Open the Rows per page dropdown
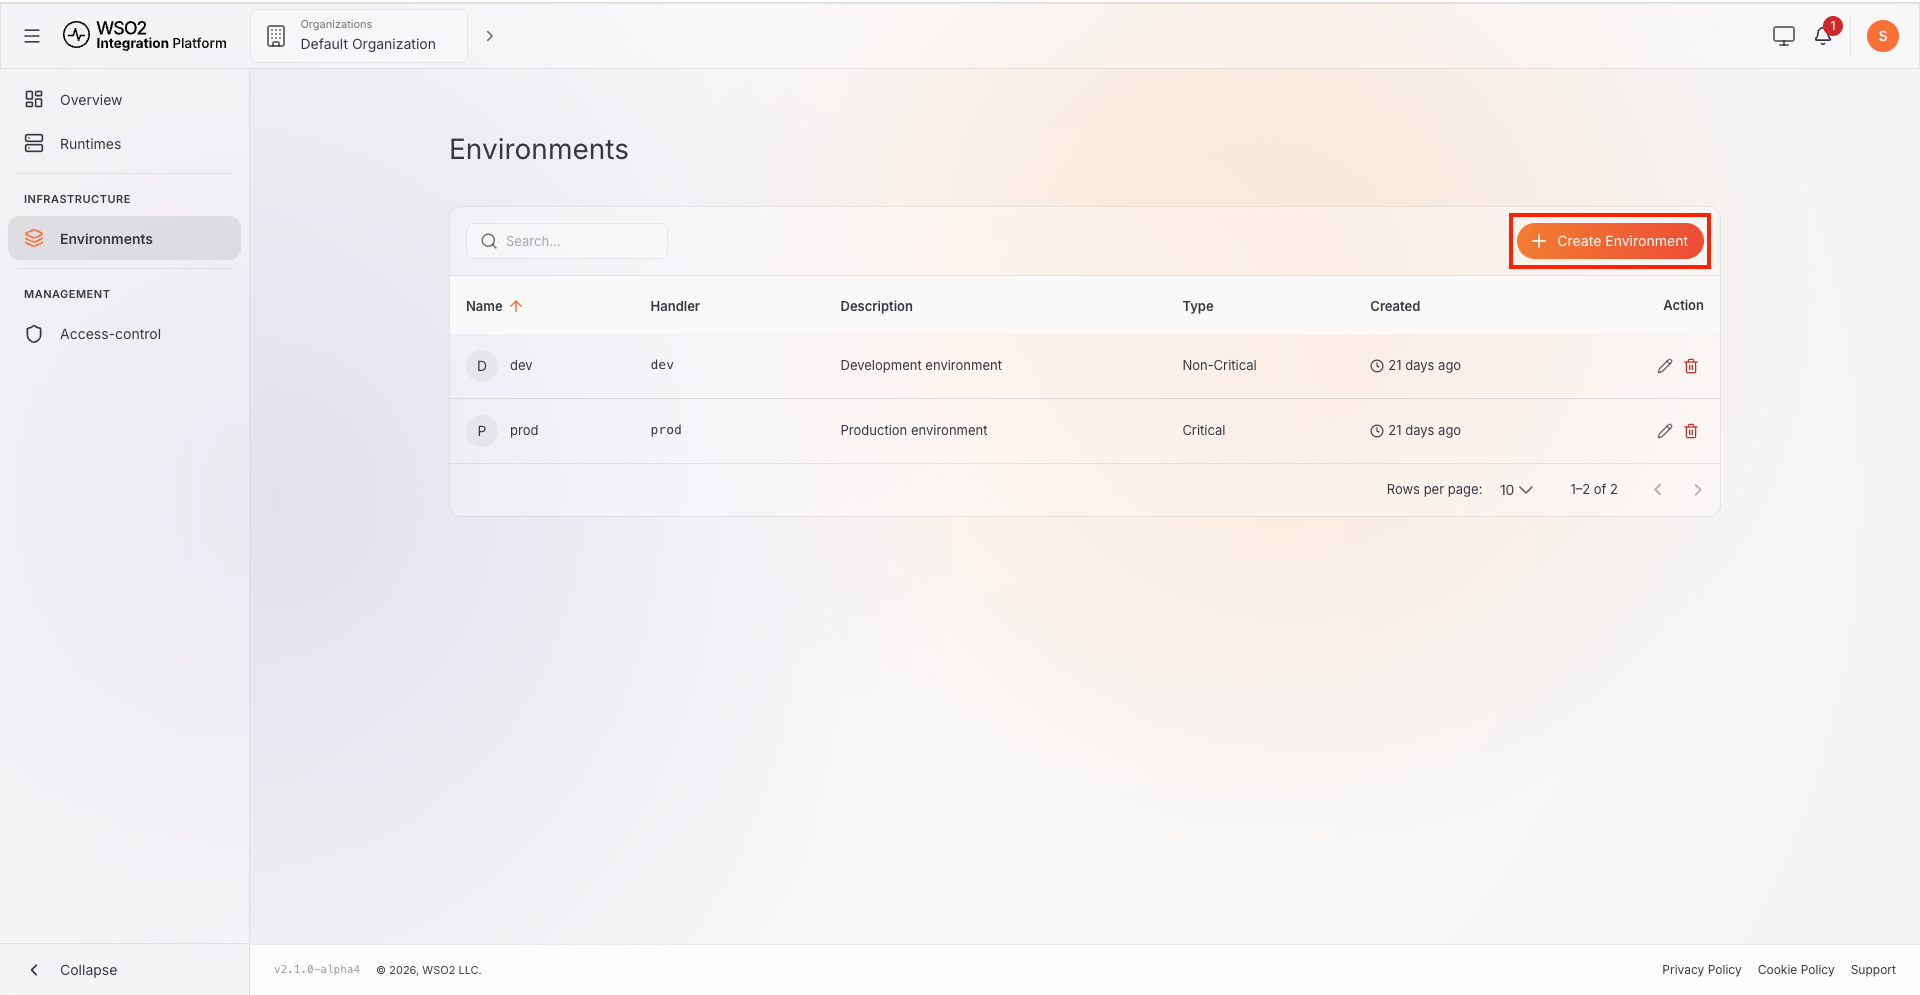This screenshot has width=1920, height=995. coord(1516,490)
